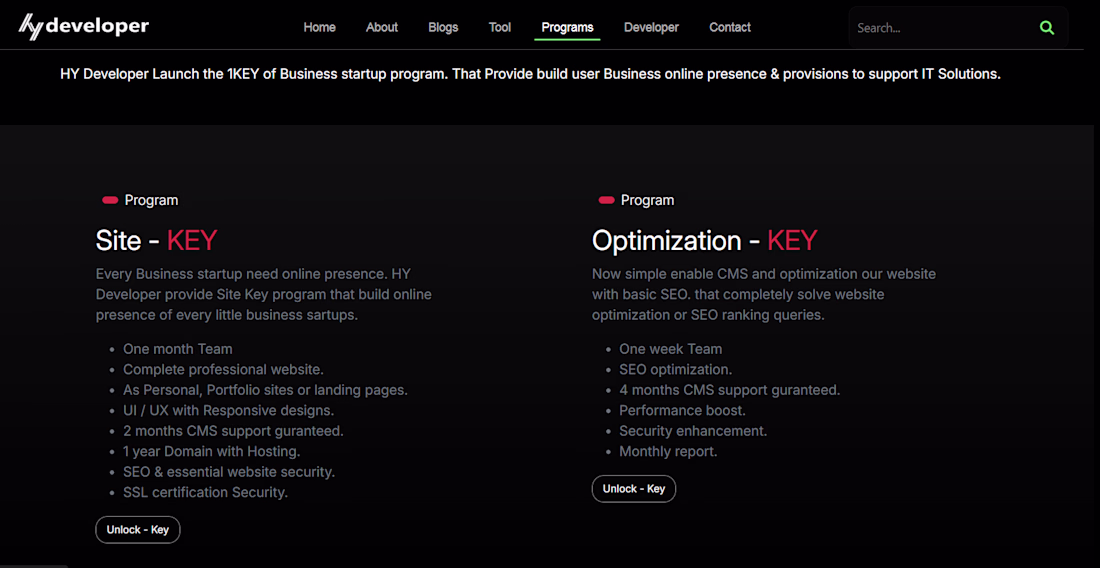Click the 'HY Developer Launch the 1KEY' banner text

(x=530, y=74)
